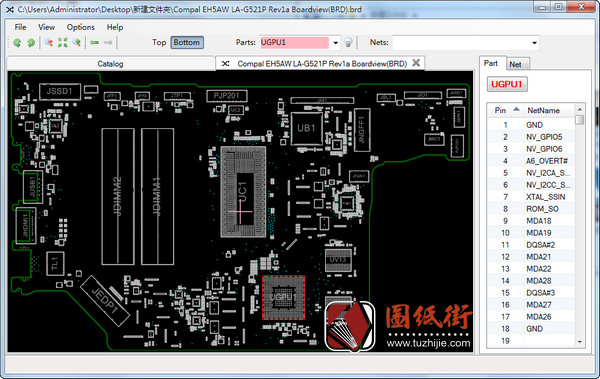Screen dimensions: 600x379
Task: Select the JUSB1 connector
Action: pos(33,187)
